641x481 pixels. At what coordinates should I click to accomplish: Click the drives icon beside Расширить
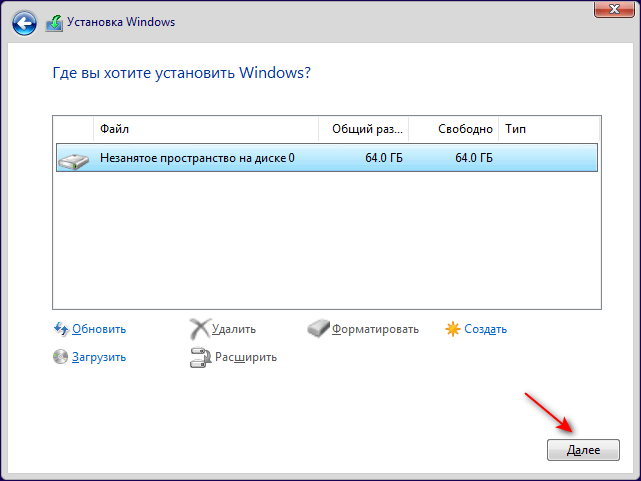tap(200, 357)
